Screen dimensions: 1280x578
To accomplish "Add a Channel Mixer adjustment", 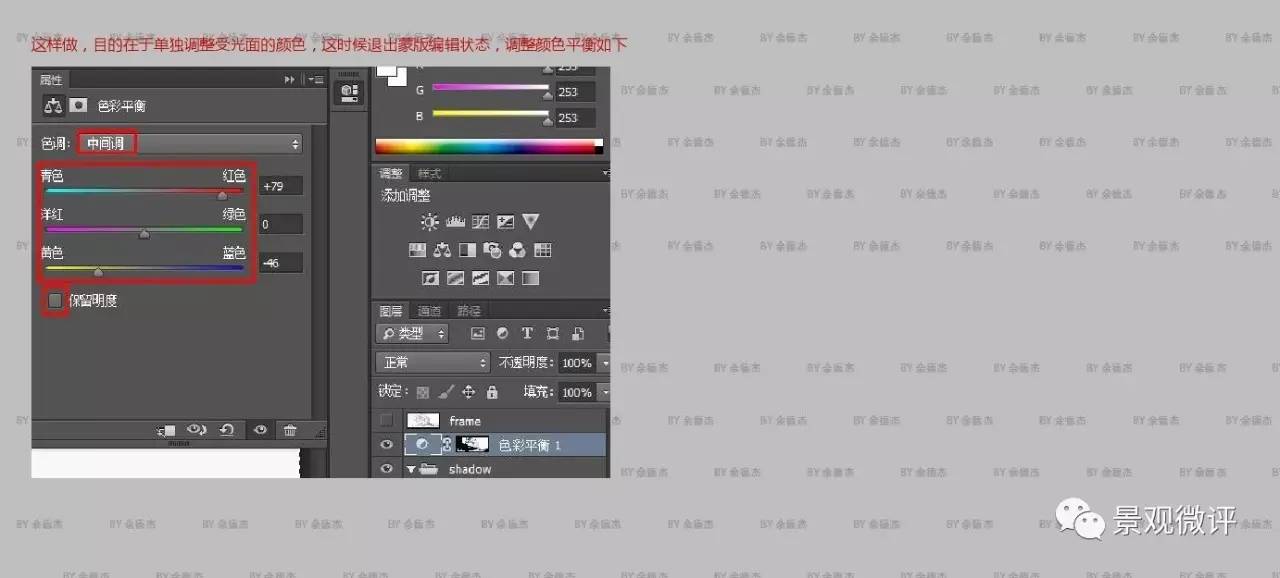I will [x=517, y=250].
